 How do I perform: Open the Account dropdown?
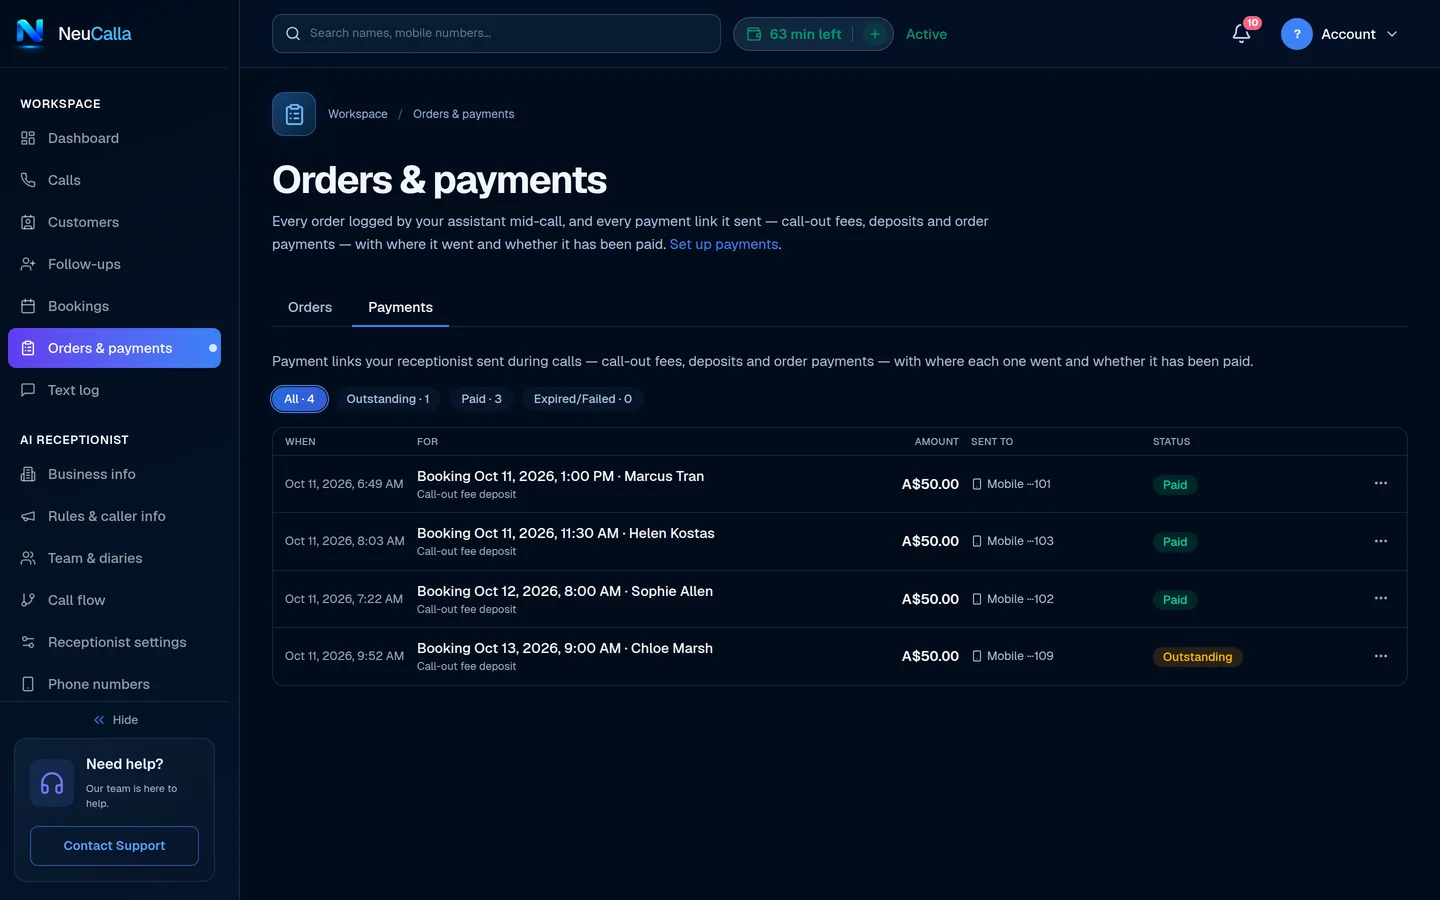1340,34
